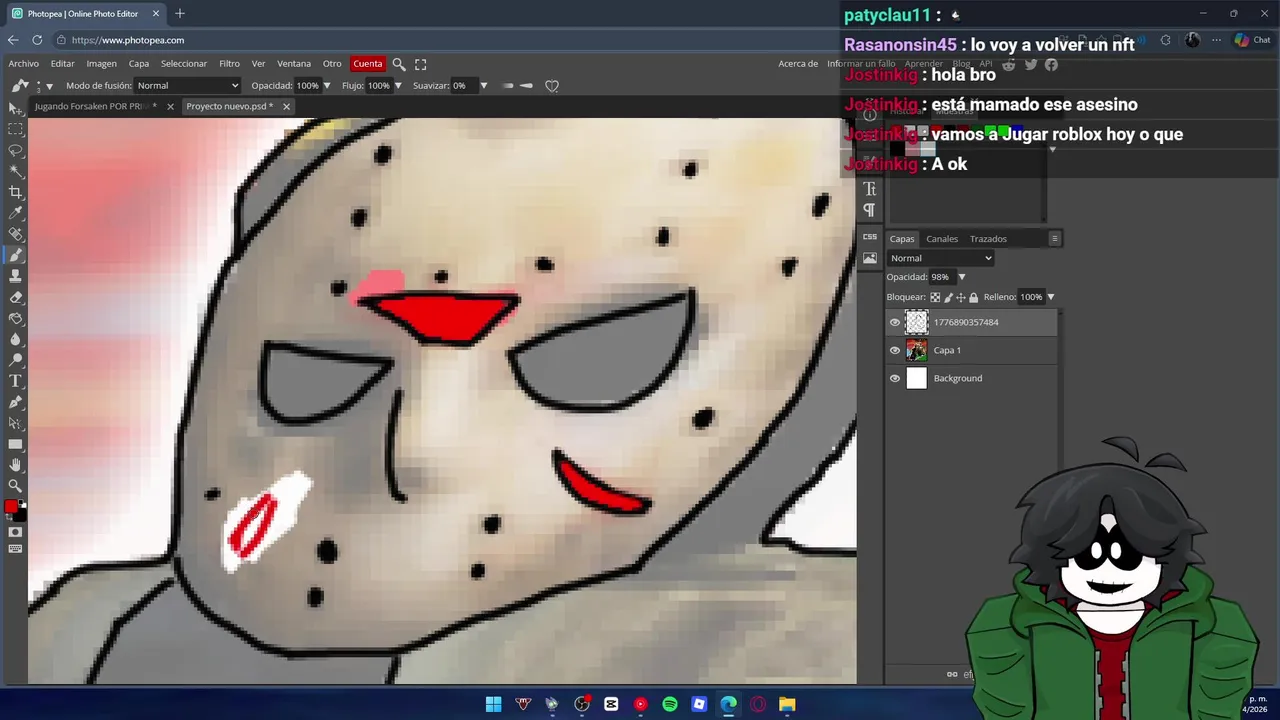
Task: Open the Filtro menu
Action: click(x=229, y=64)
